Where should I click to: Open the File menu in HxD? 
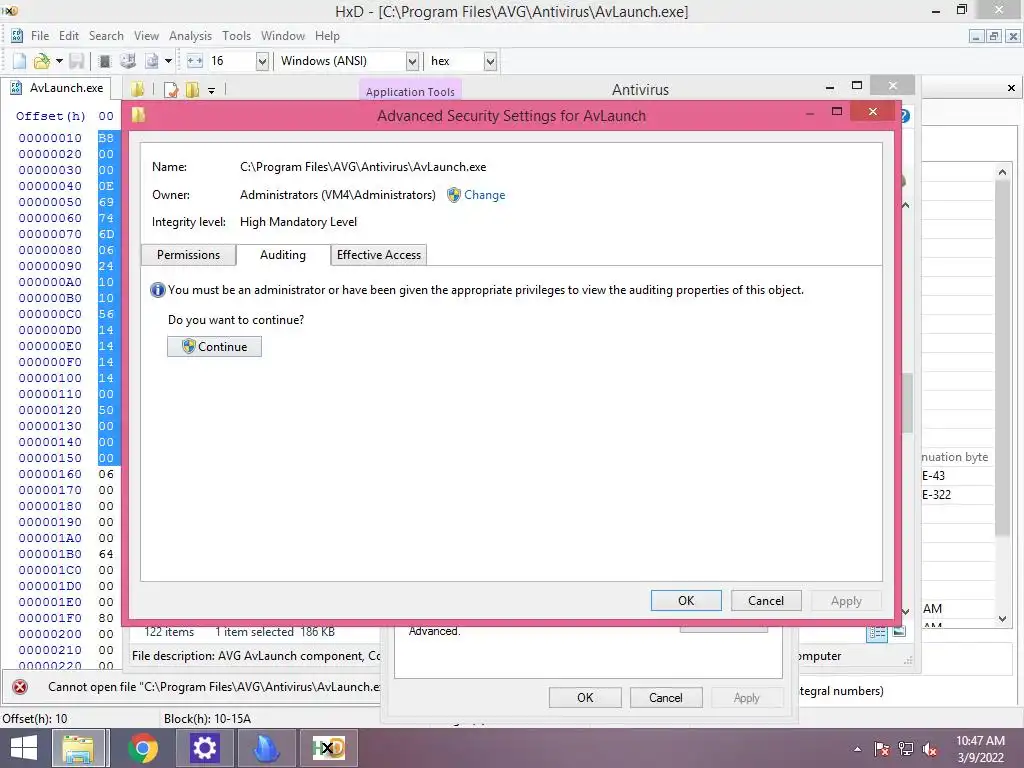click(40, 36)
